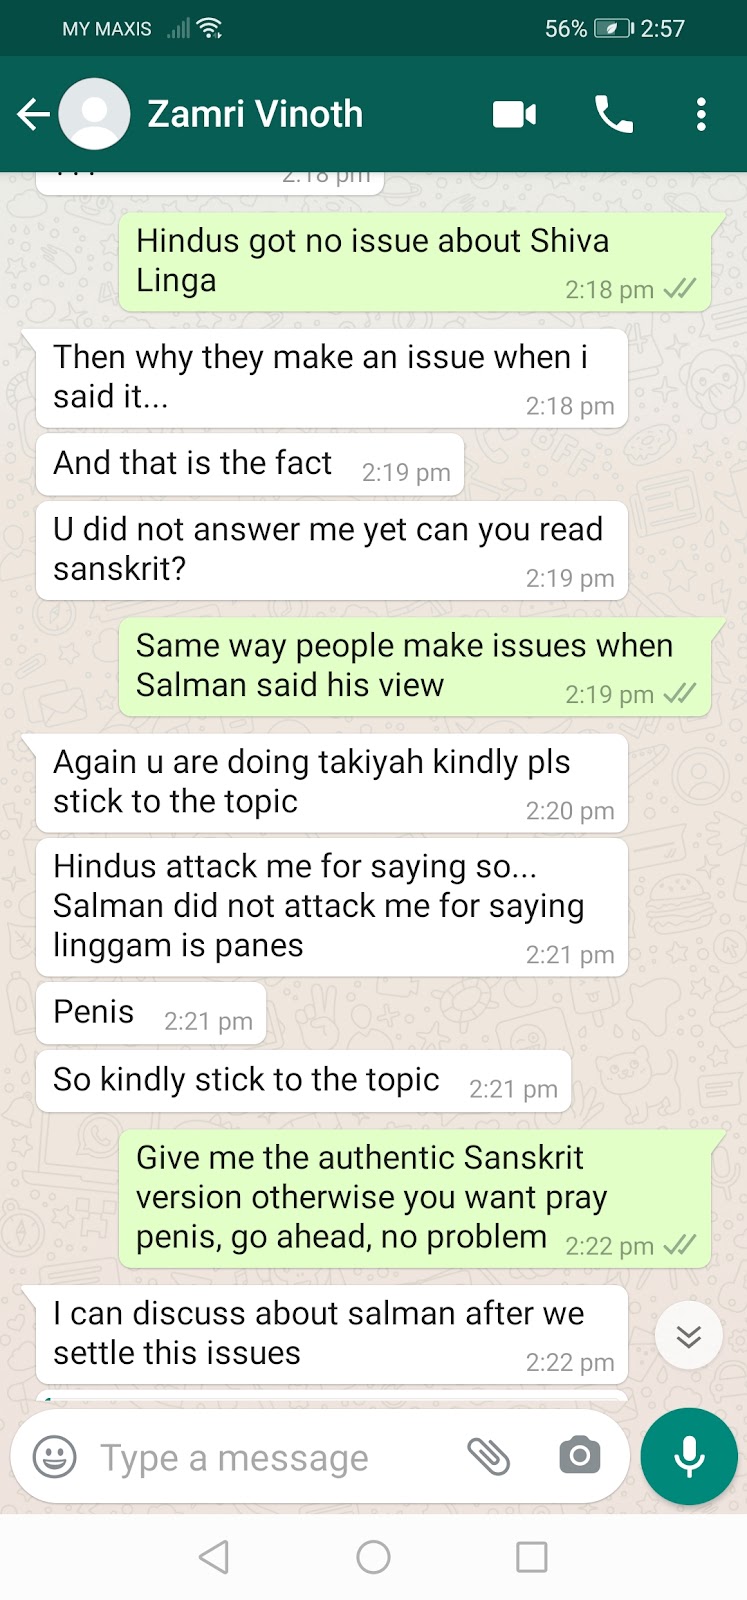Image resolution: width=747 pixels, height=1600 pixels.
Task: Select the single-word 'Penis' message bubble
Action: (x=151, y=1013)
